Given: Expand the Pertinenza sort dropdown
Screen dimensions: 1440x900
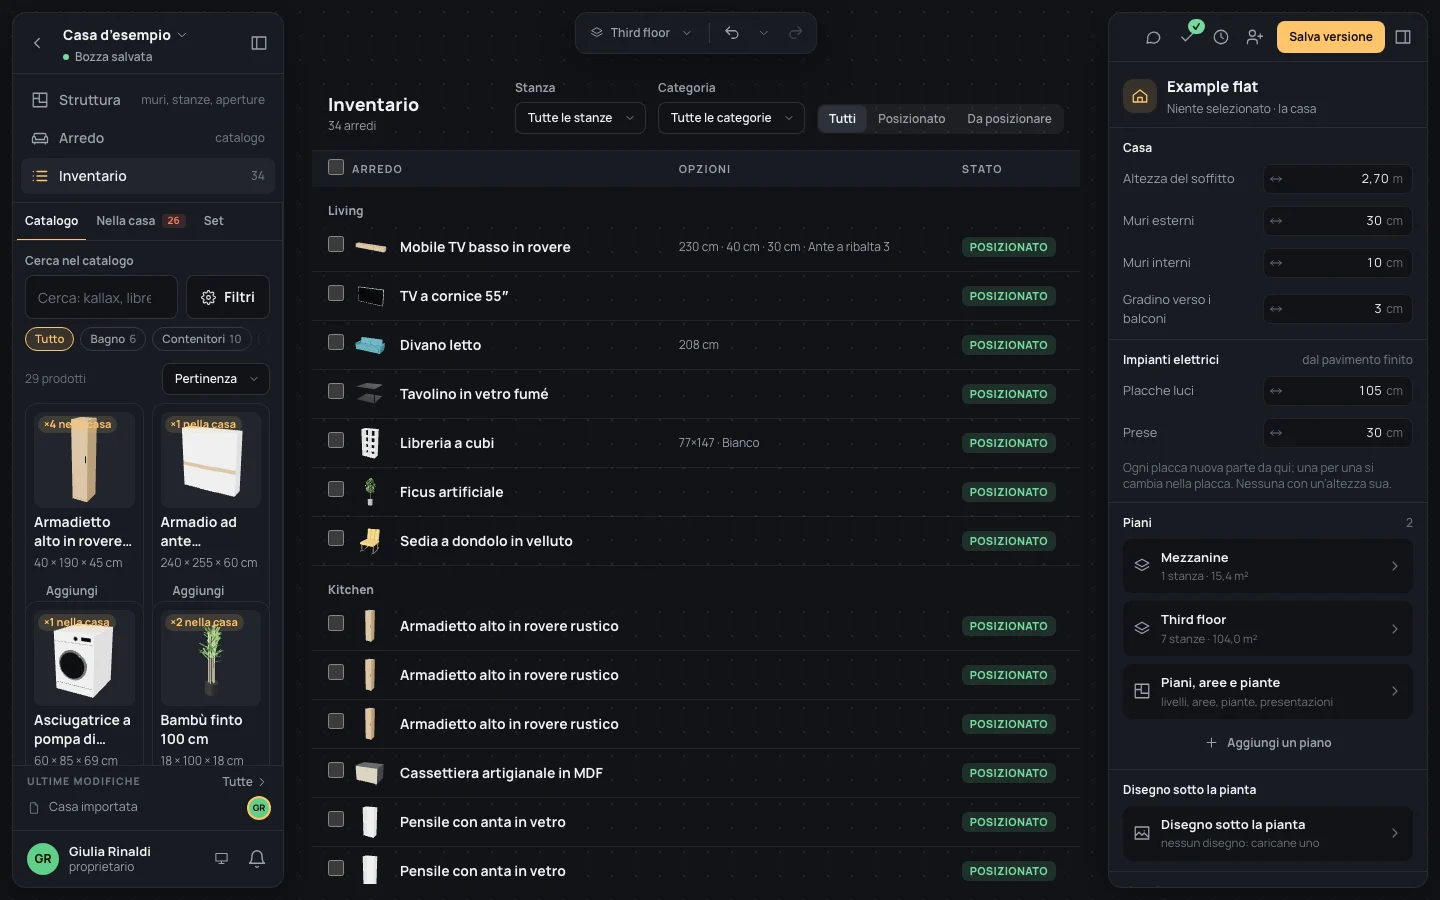Looking at the screenshot, I should (x=215, y=379).
